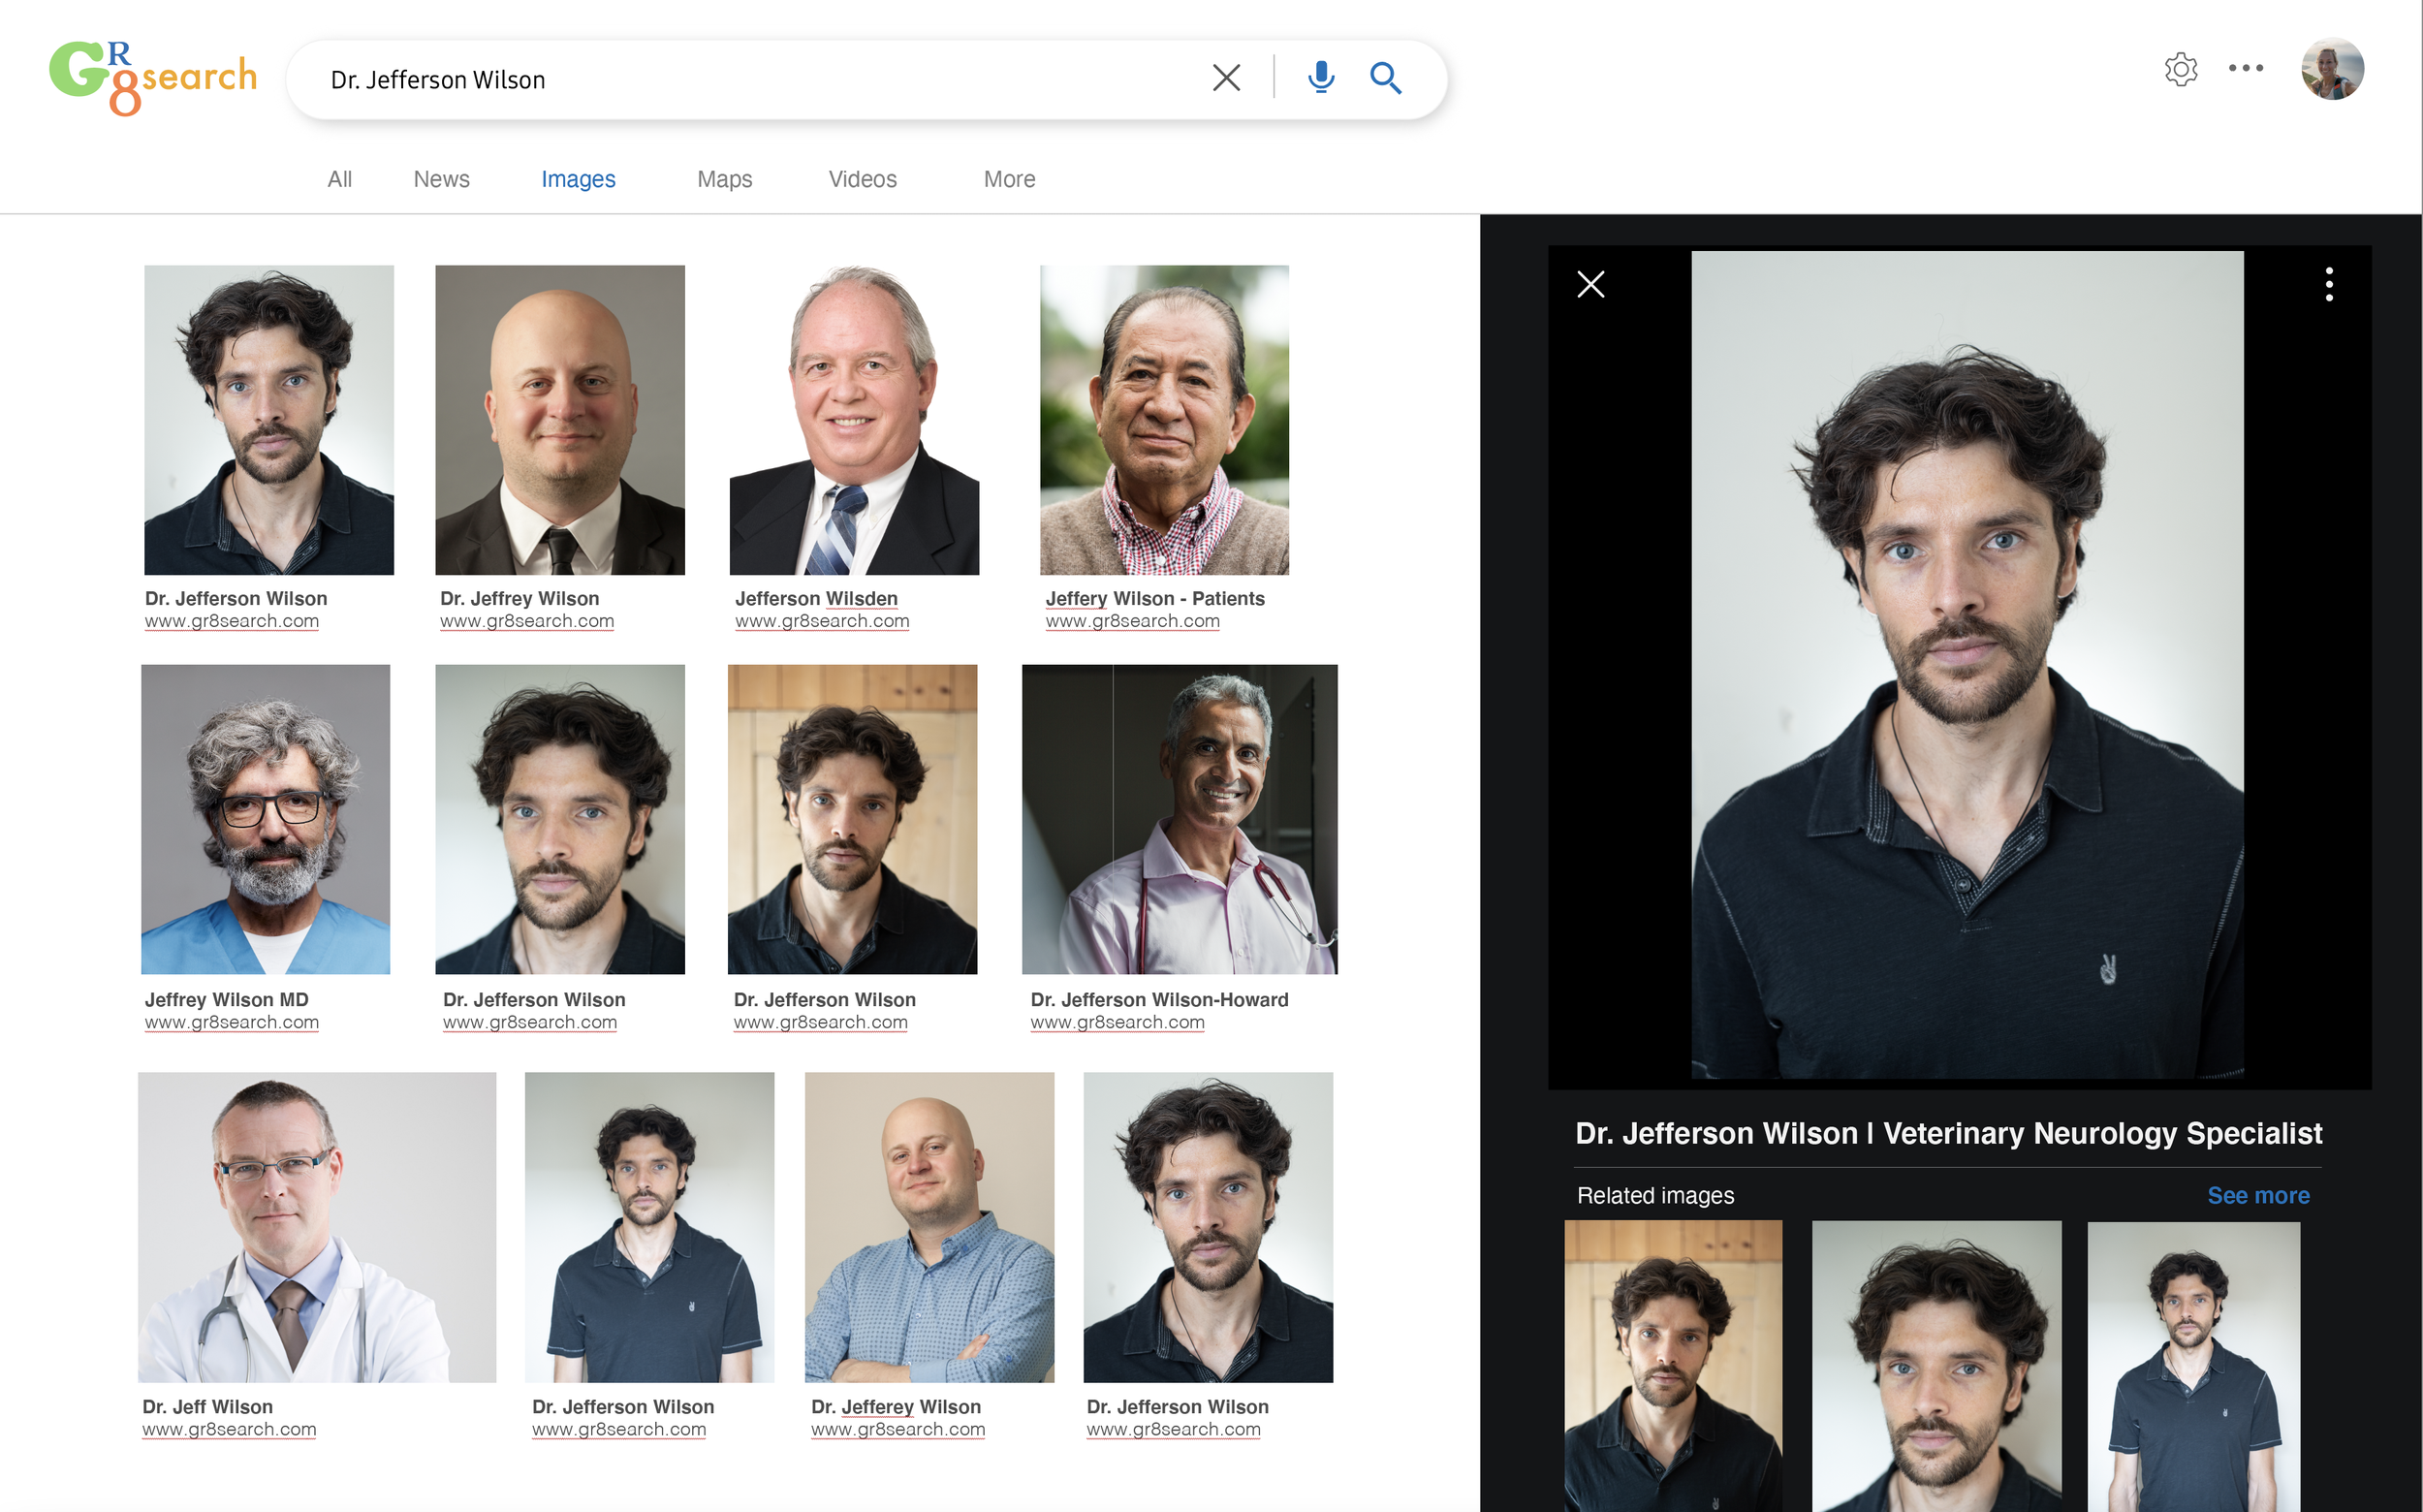This screenshot has height=1512, width=2423.
Task: Open the Jeffrey Wilson MD thumbnail
Action: tap(265, 819)
